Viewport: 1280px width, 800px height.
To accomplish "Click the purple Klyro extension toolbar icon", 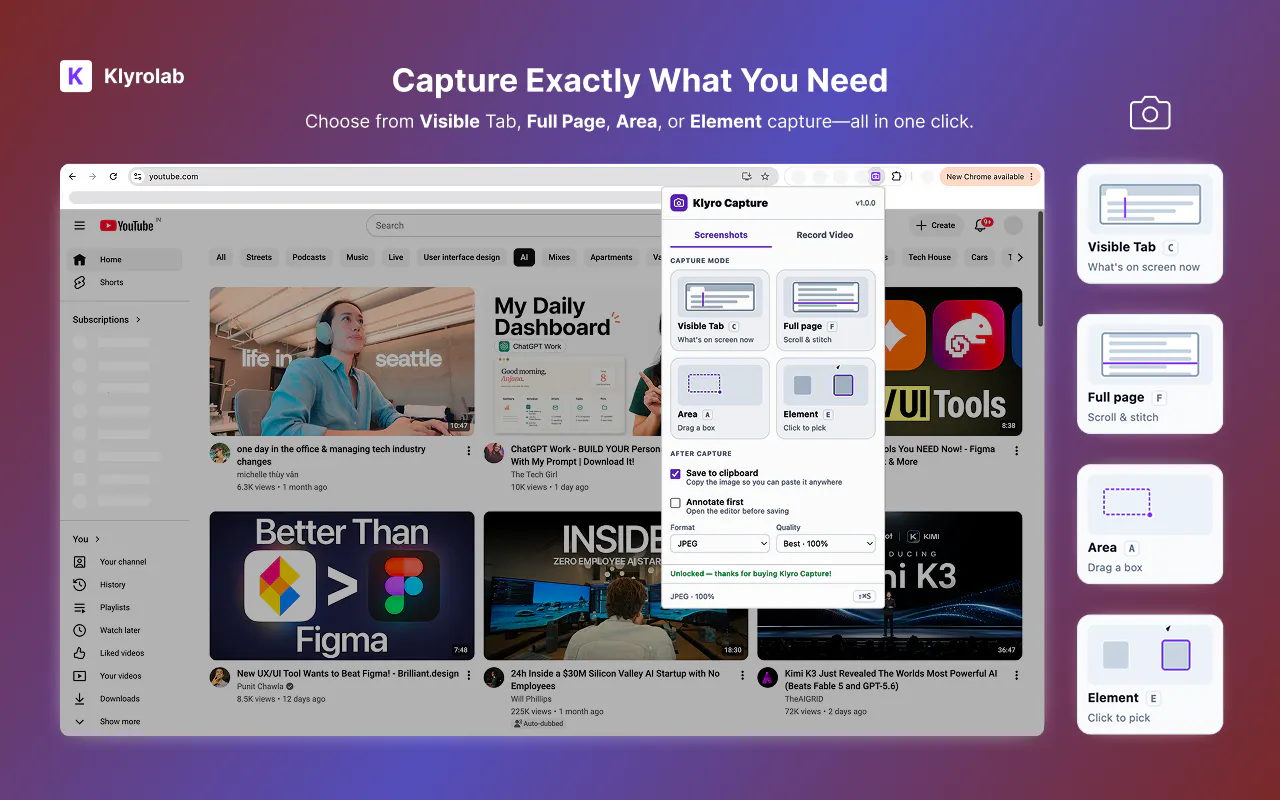I will [x=875, y=176].
